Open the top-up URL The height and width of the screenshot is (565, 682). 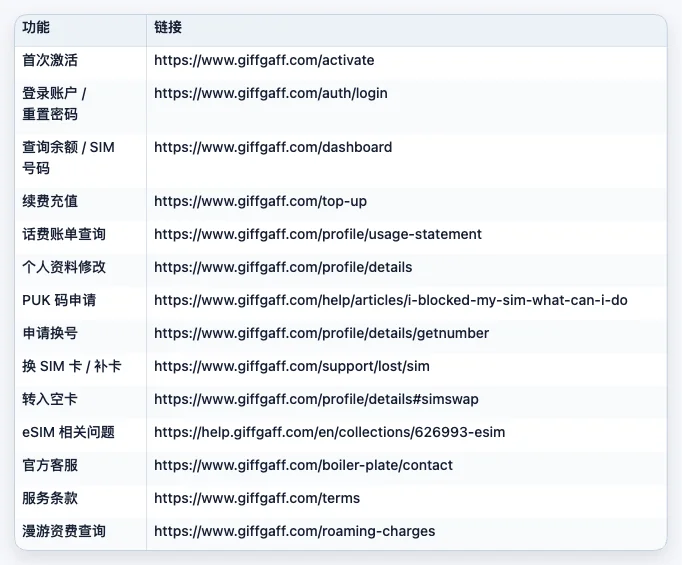[261, 201]
